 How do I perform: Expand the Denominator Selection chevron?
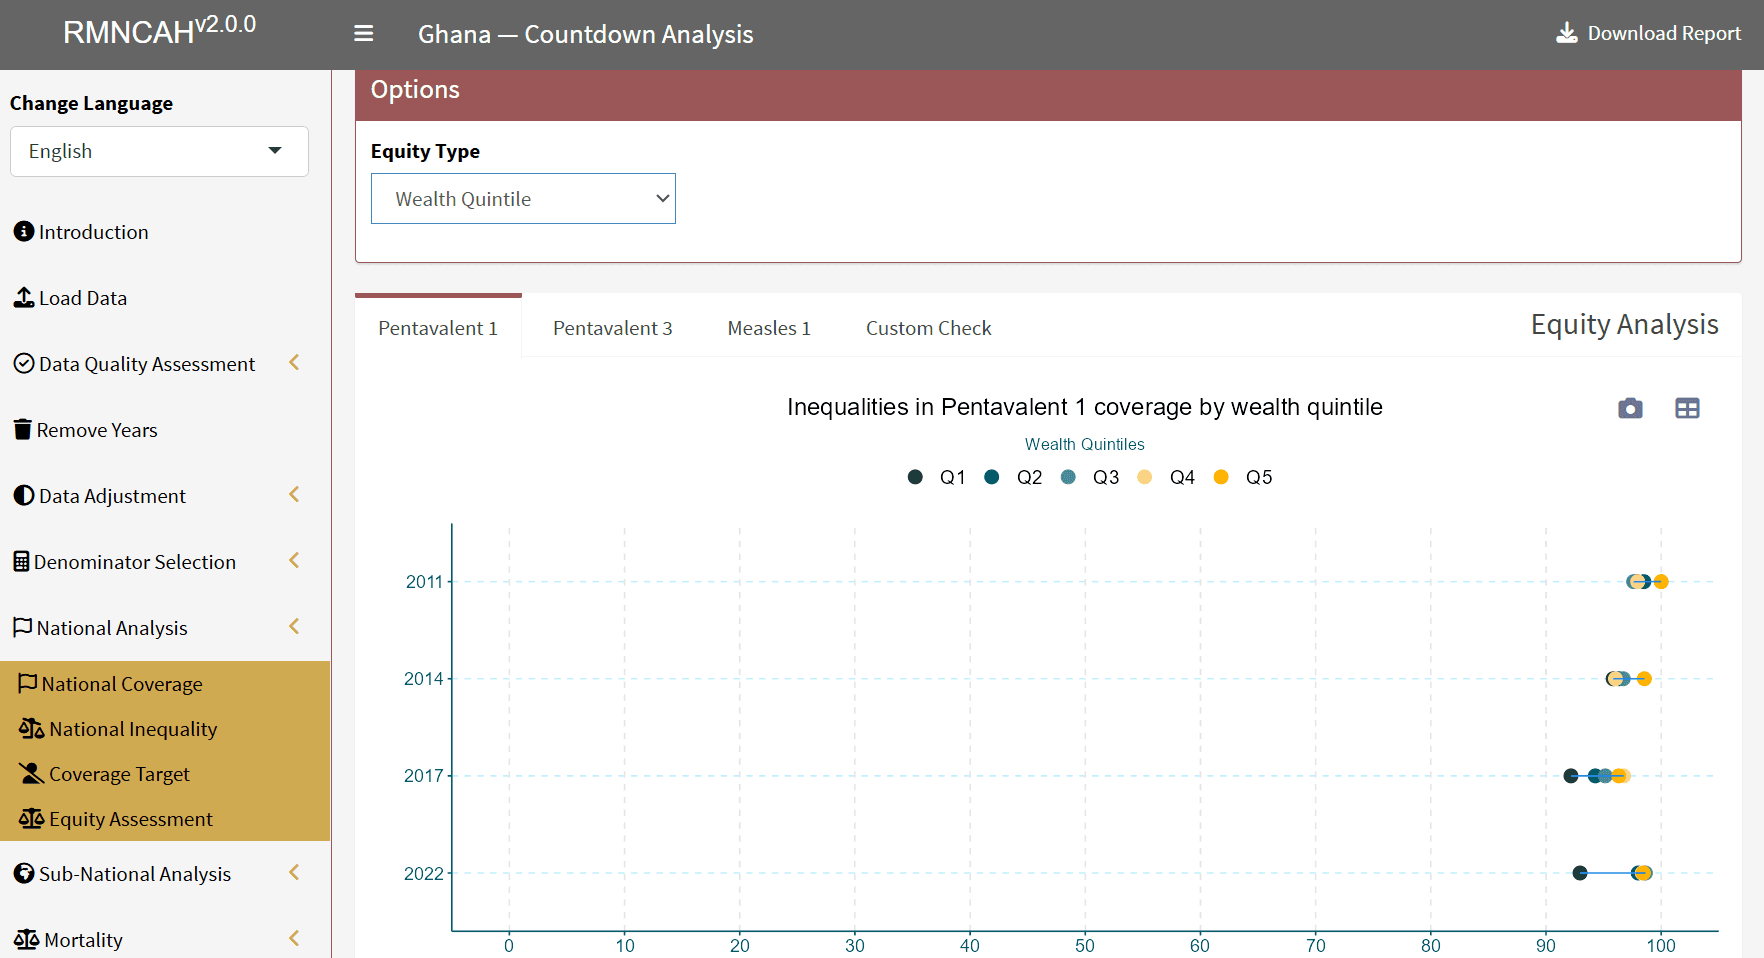[x=295, y=560]
